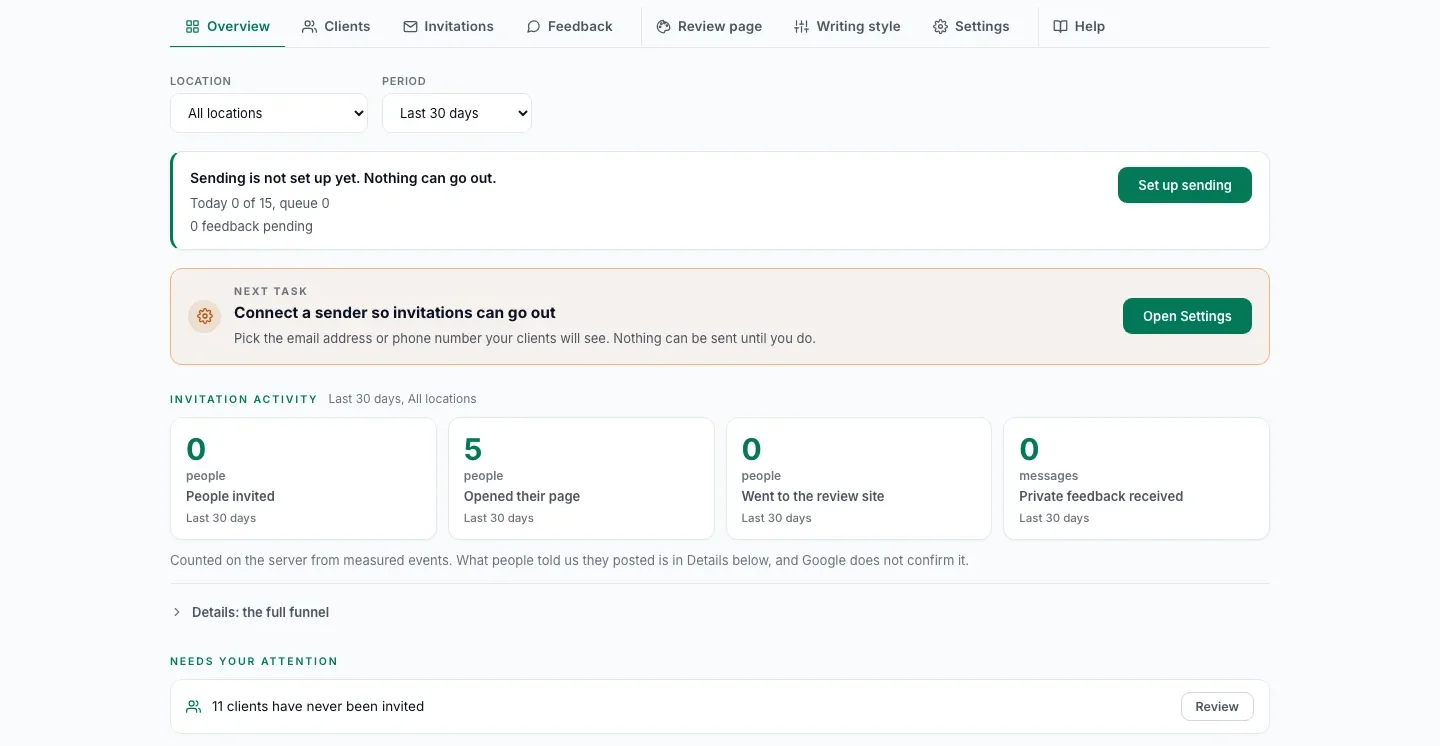Screen dimensions: 1440x746
Task: Switch to the Clients tab
Action: (x=336, y=27)
